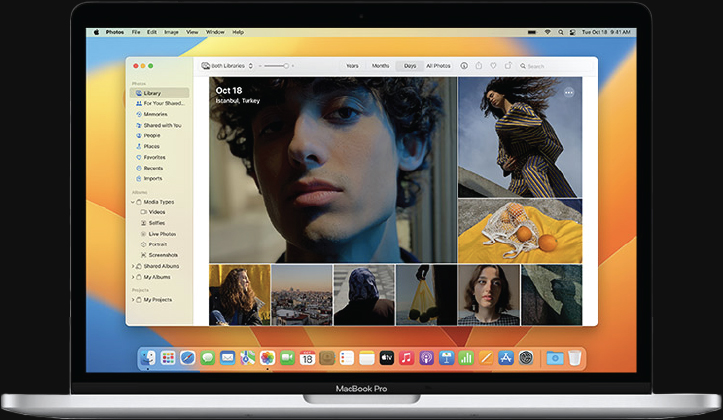Image resolution: width=723 pixels, height=420 pixels.
Task: Open Memories in the sidebar
Action: coord(160,114)
